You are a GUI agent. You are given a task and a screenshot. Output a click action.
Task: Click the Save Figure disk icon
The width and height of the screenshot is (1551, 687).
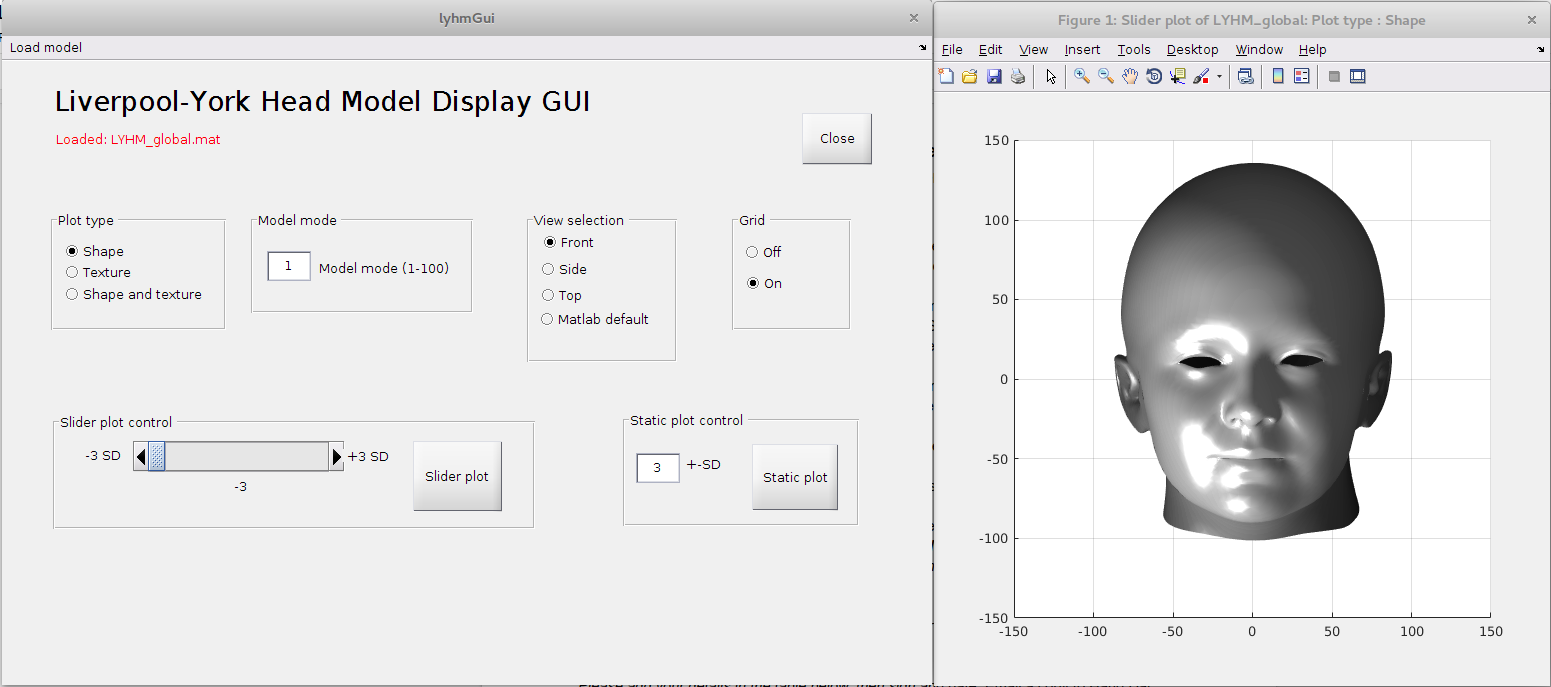[x=994, y=77]
